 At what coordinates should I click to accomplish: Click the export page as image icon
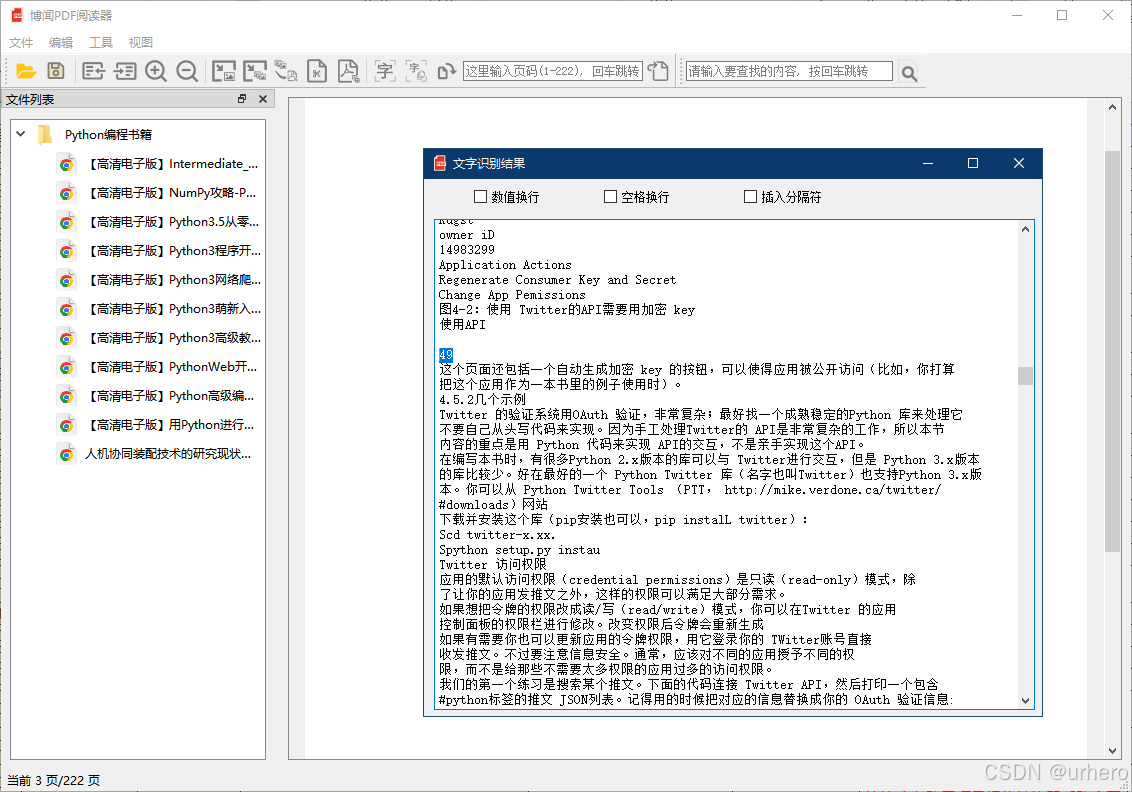pos(224,71)
